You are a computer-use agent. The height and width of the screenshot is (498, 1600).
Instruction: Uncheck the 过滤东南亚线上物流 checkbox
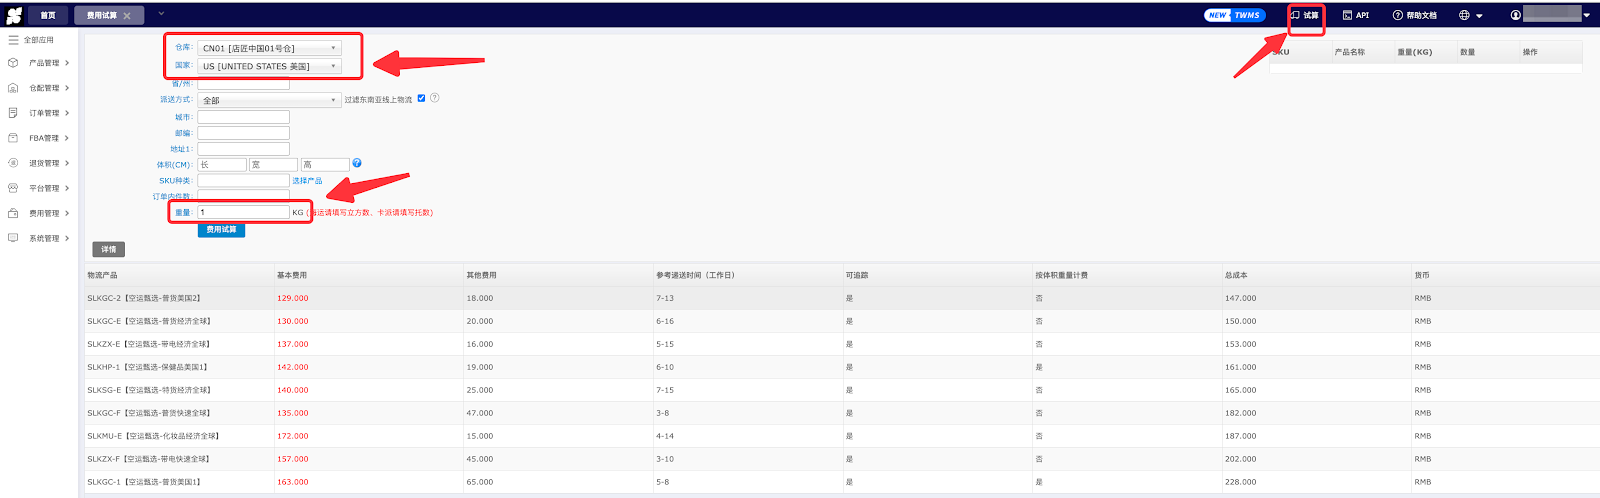pyautogui.click(x=421, y=98)
